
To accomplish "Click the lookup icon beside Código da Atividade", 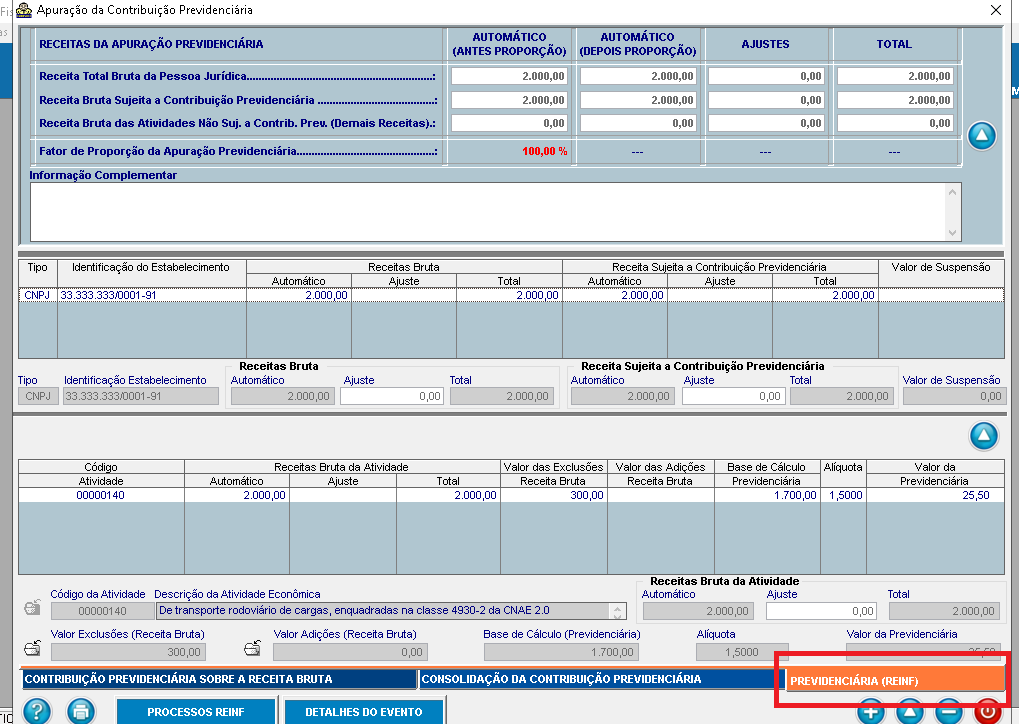I will [32, 608].
